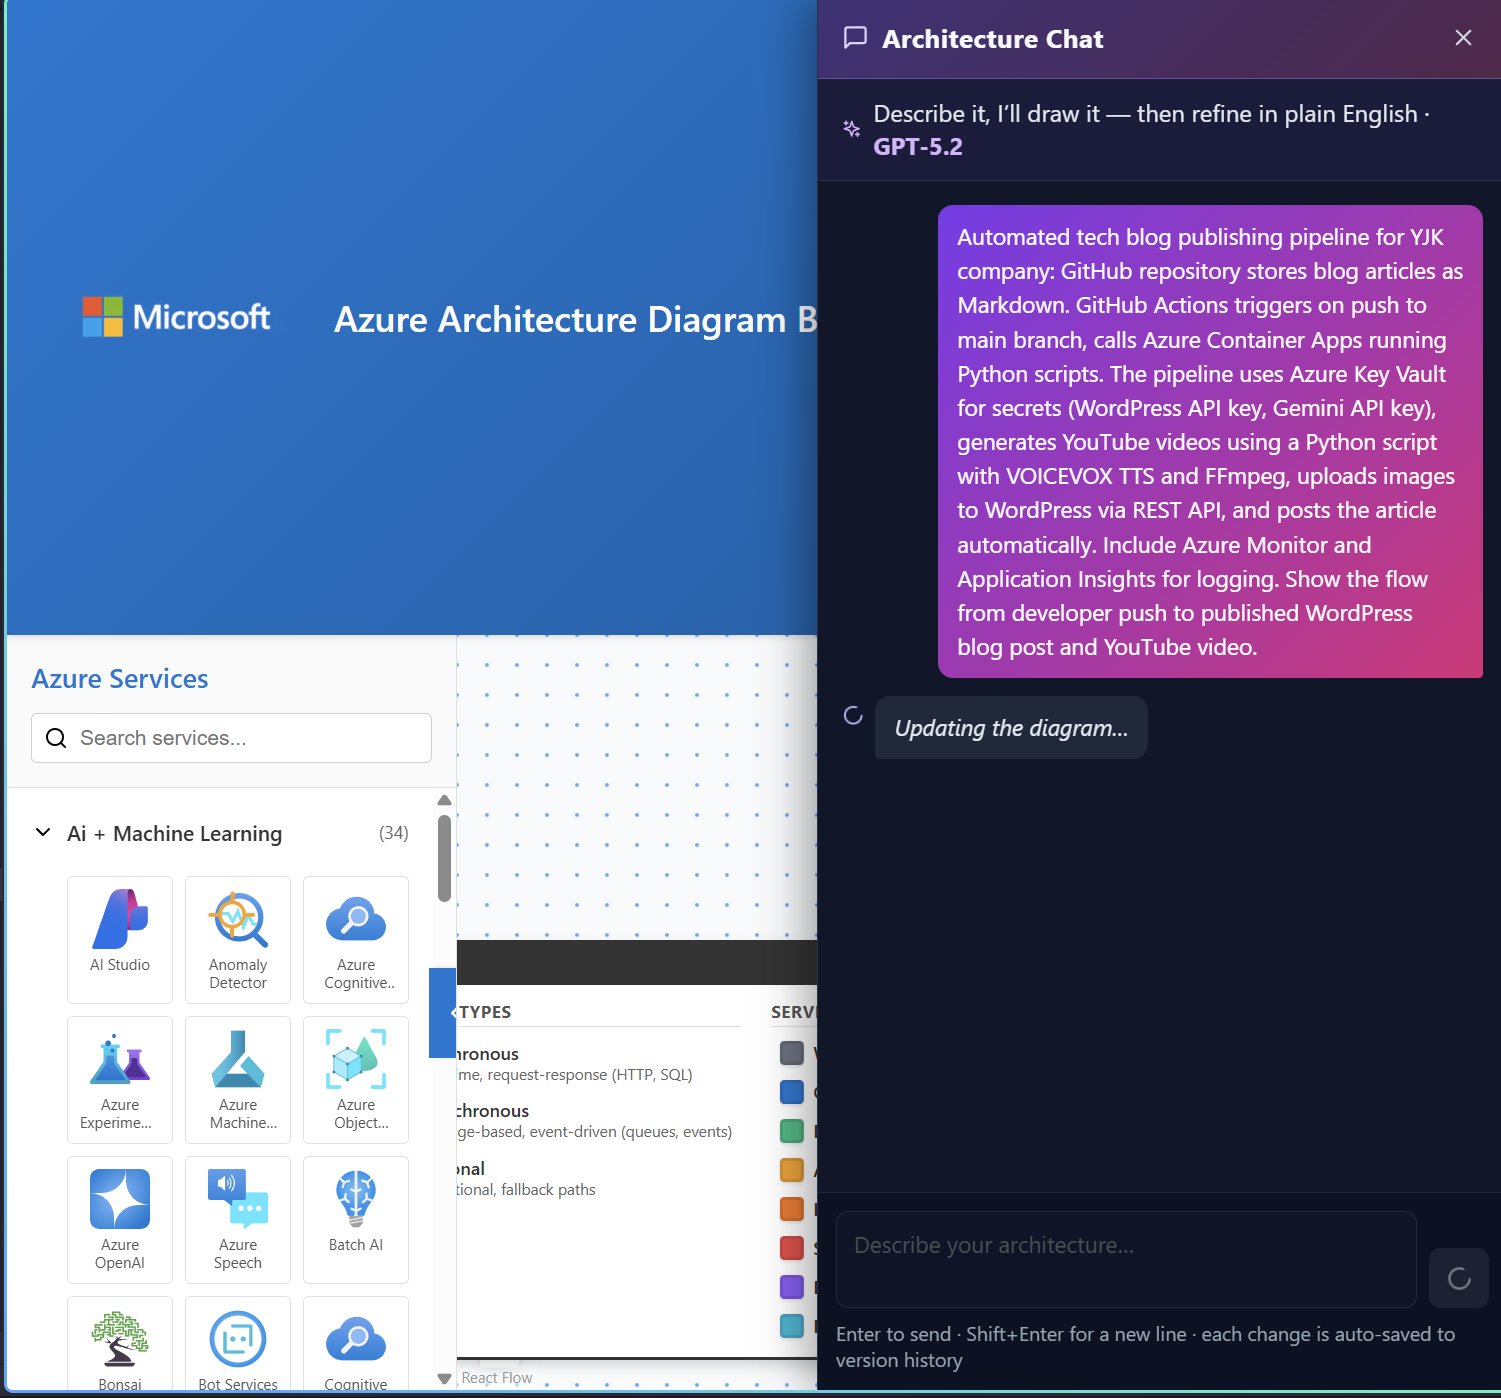Image resolution: width=1501 pixels, height=1398 pixels.
Task: Choose the Azure OpenAI service tile
Action: [x=120, y=1219]
